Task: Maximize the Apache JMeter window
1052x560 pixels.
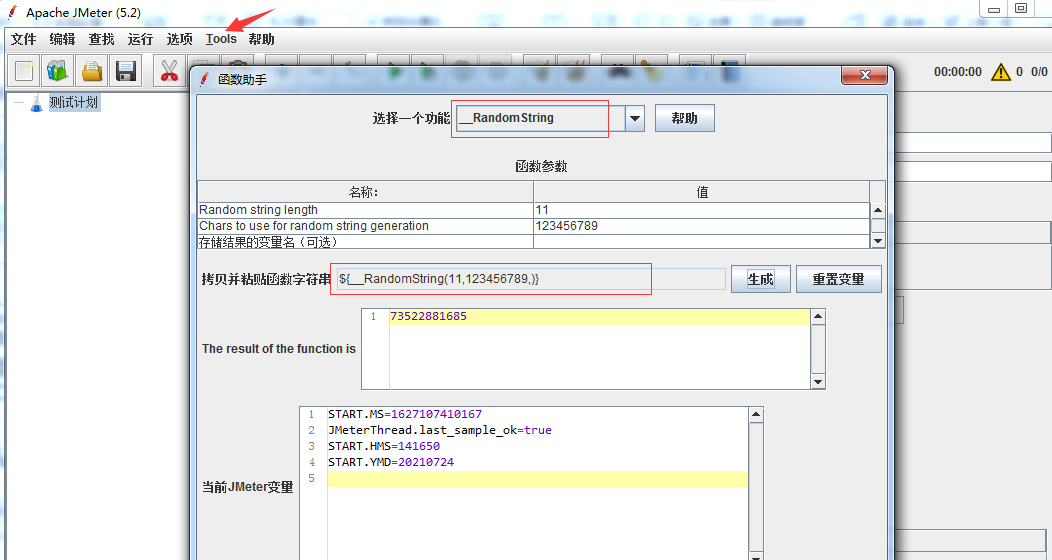Action: 1021,9
